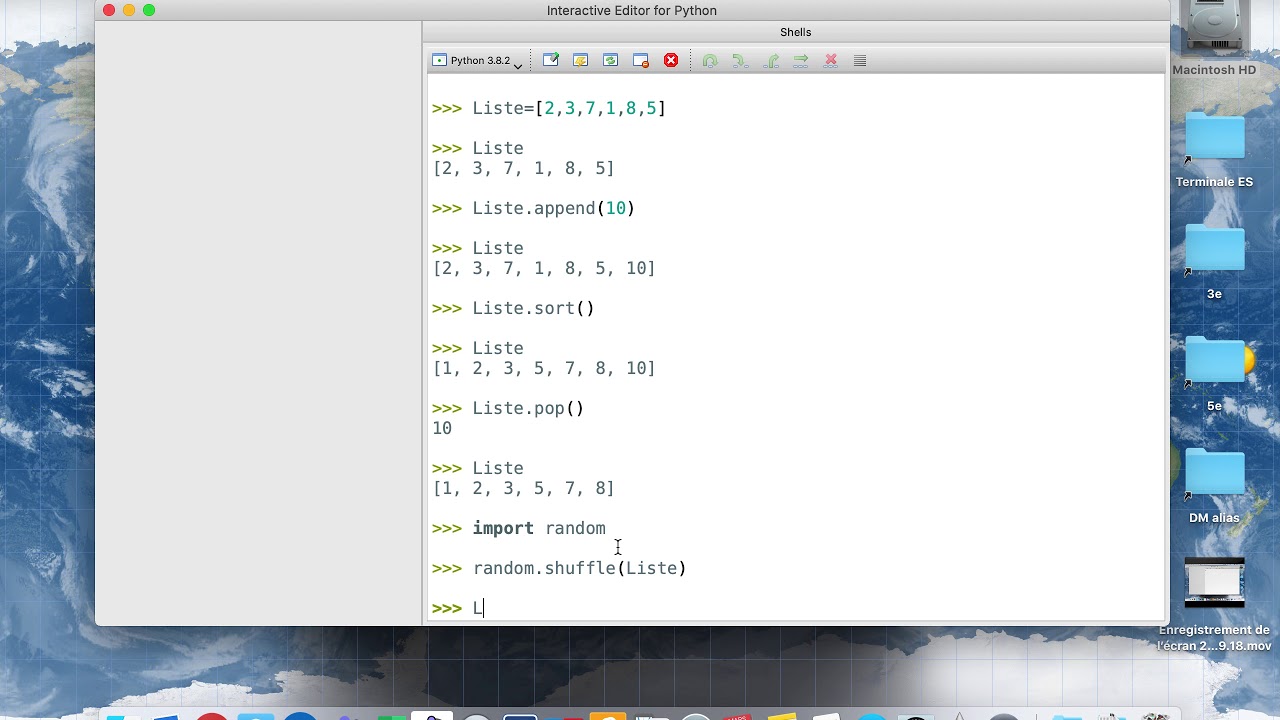Click the Liste.pop() command line
Screen dimensions: 1280x720
click(508, 408)
